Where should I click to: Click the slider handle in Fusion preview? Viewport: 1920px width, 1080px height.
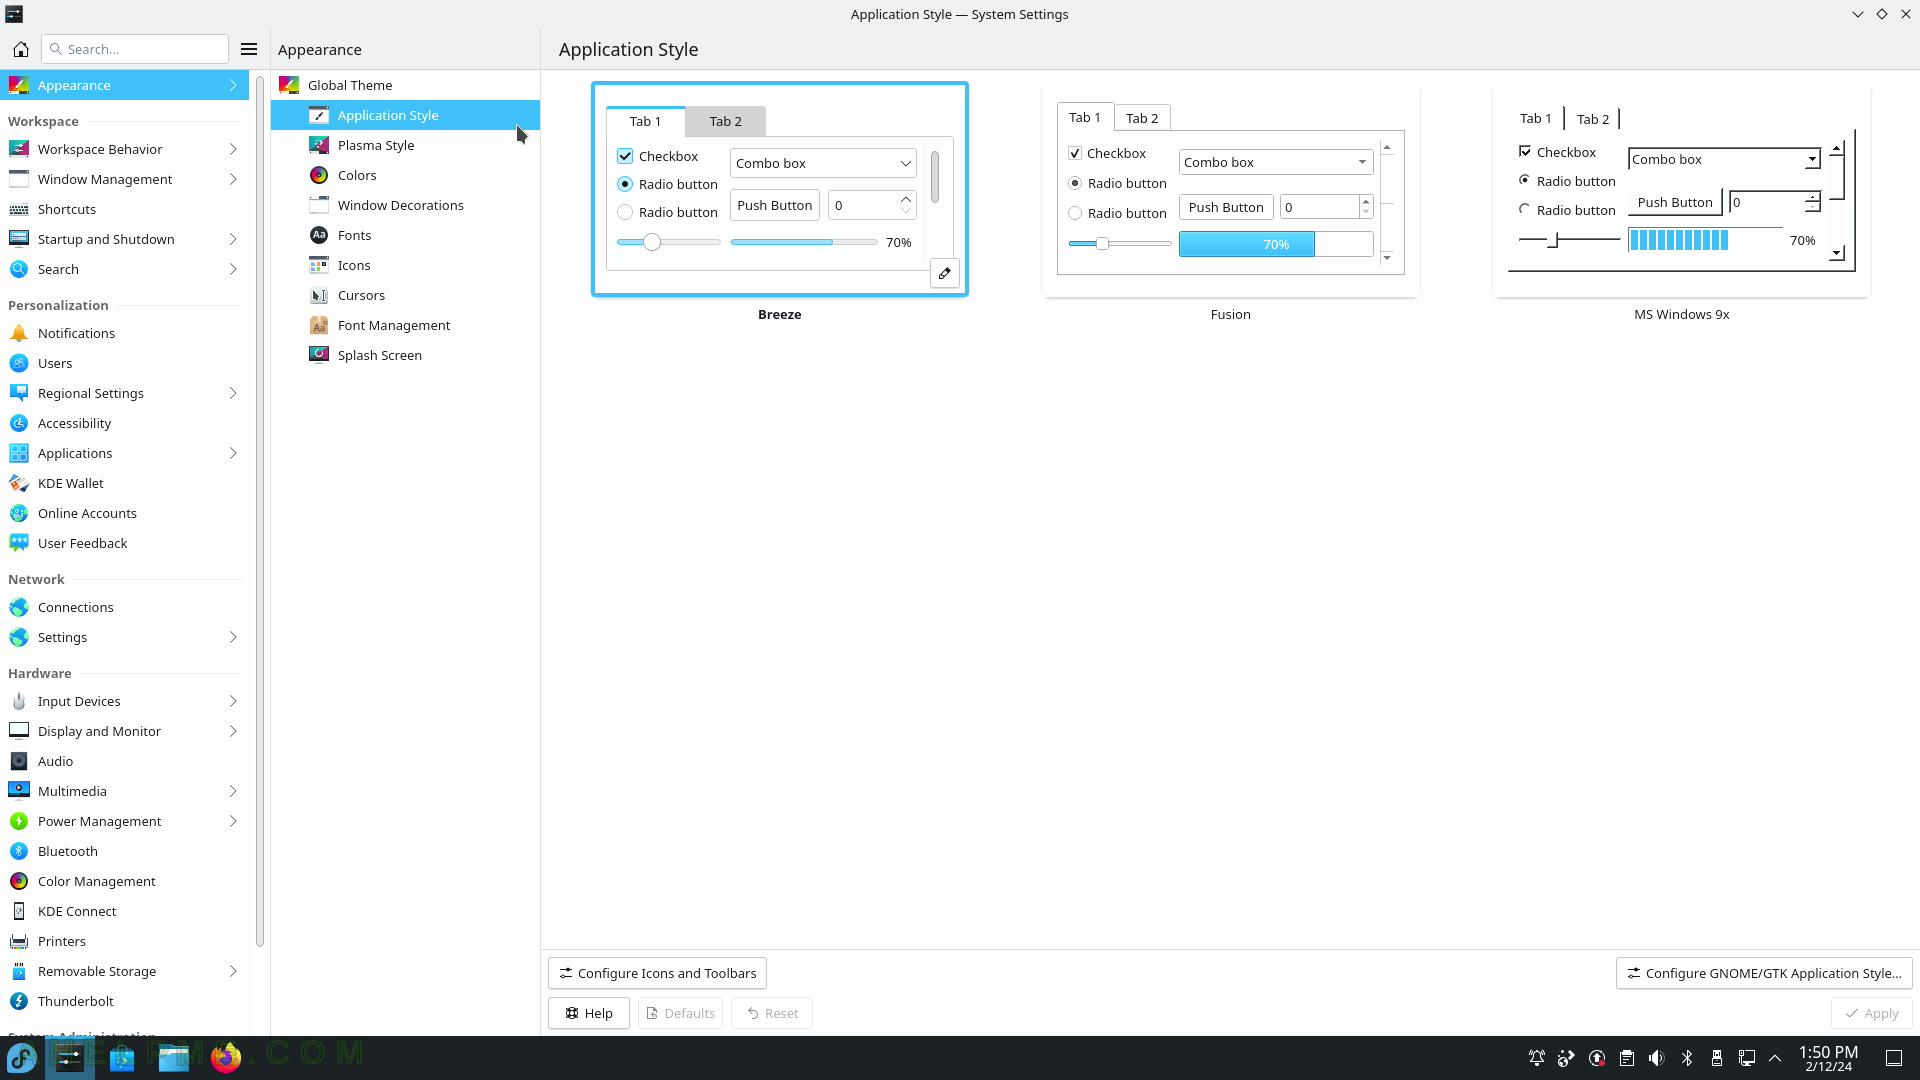tap(1102, 243)
